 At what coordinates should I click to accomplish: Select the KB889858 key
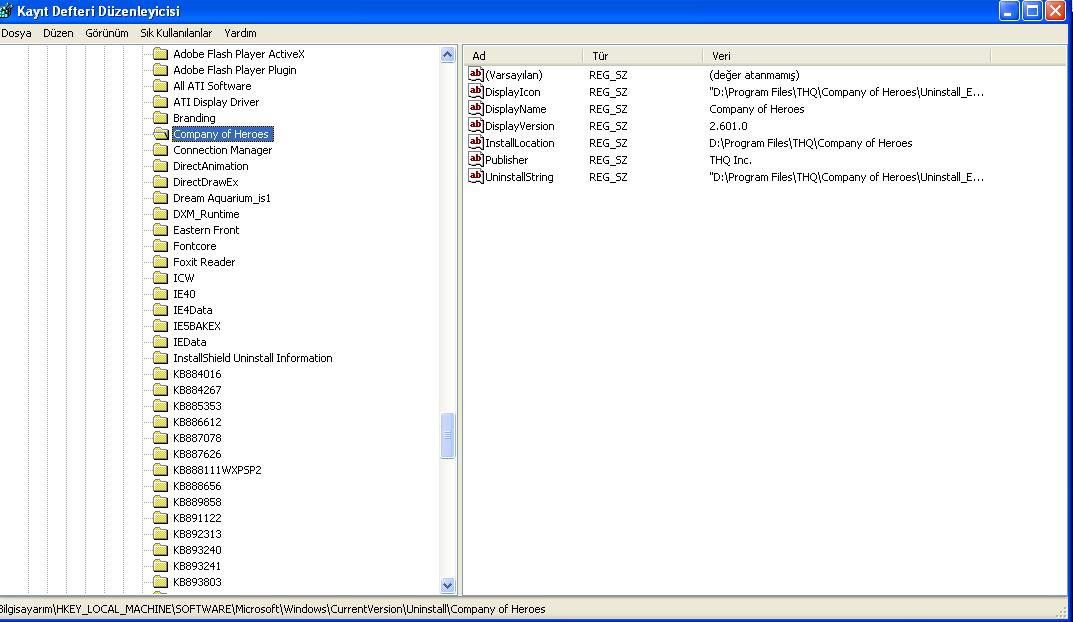coord(197,502)
